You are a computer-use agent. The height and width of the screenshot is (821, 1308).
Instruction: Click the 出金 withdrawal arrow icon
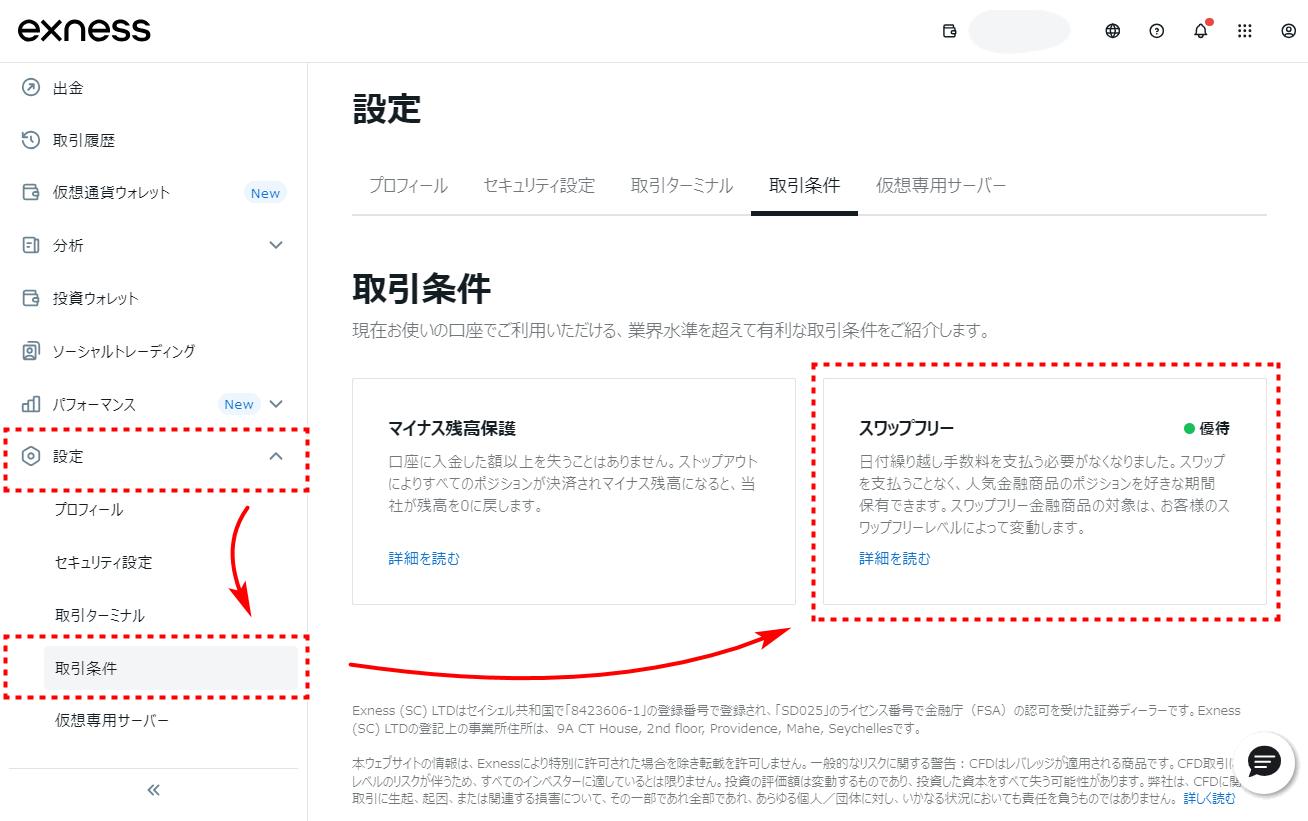point(31,88)
